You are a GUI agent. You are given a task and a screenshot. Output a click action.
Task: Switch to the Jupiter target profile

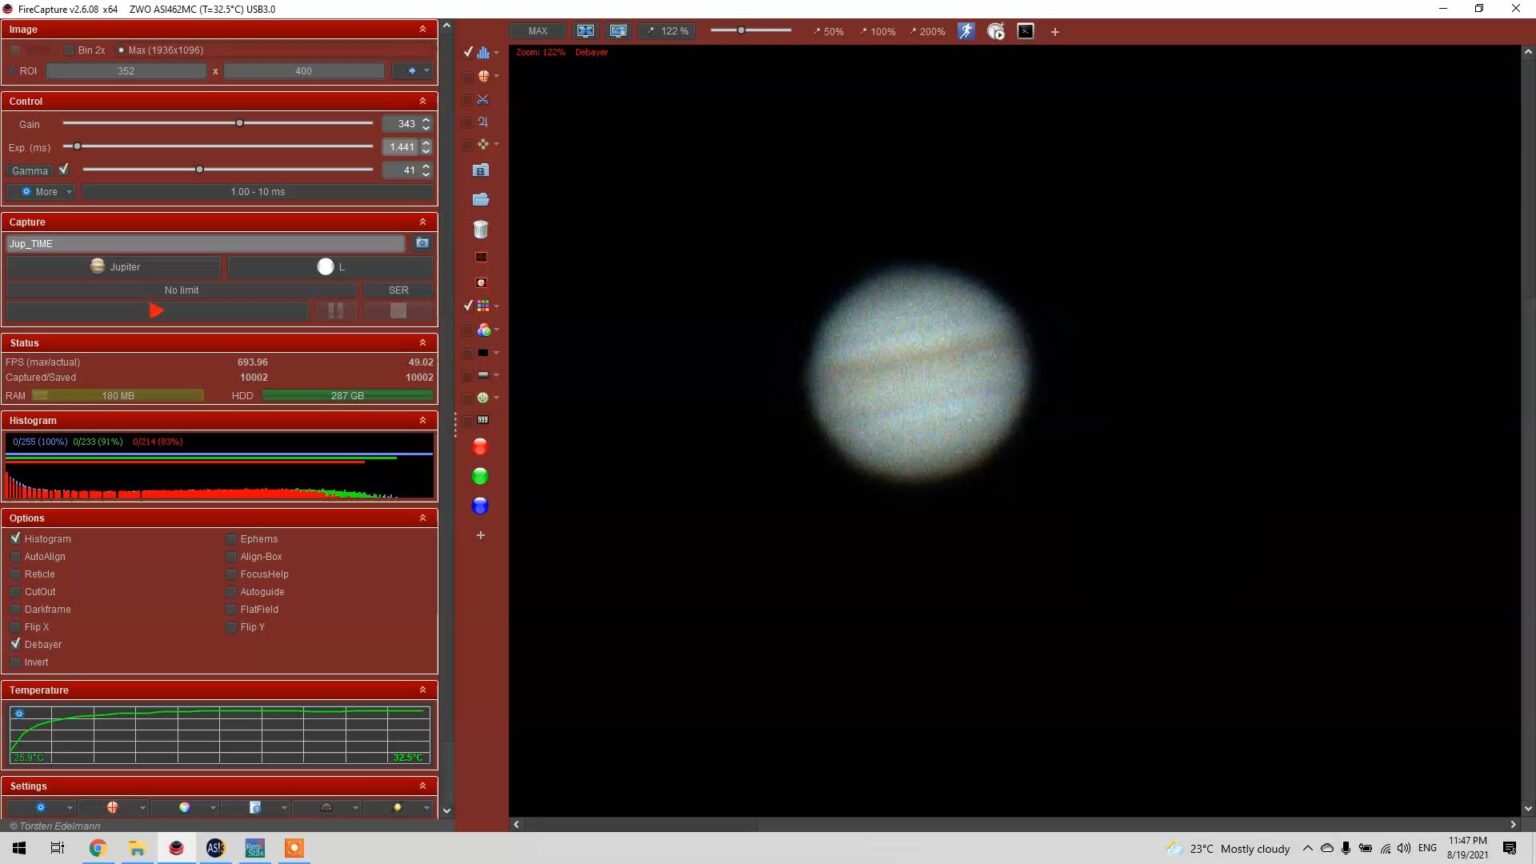pyautogui.click(x=113, y=266)
